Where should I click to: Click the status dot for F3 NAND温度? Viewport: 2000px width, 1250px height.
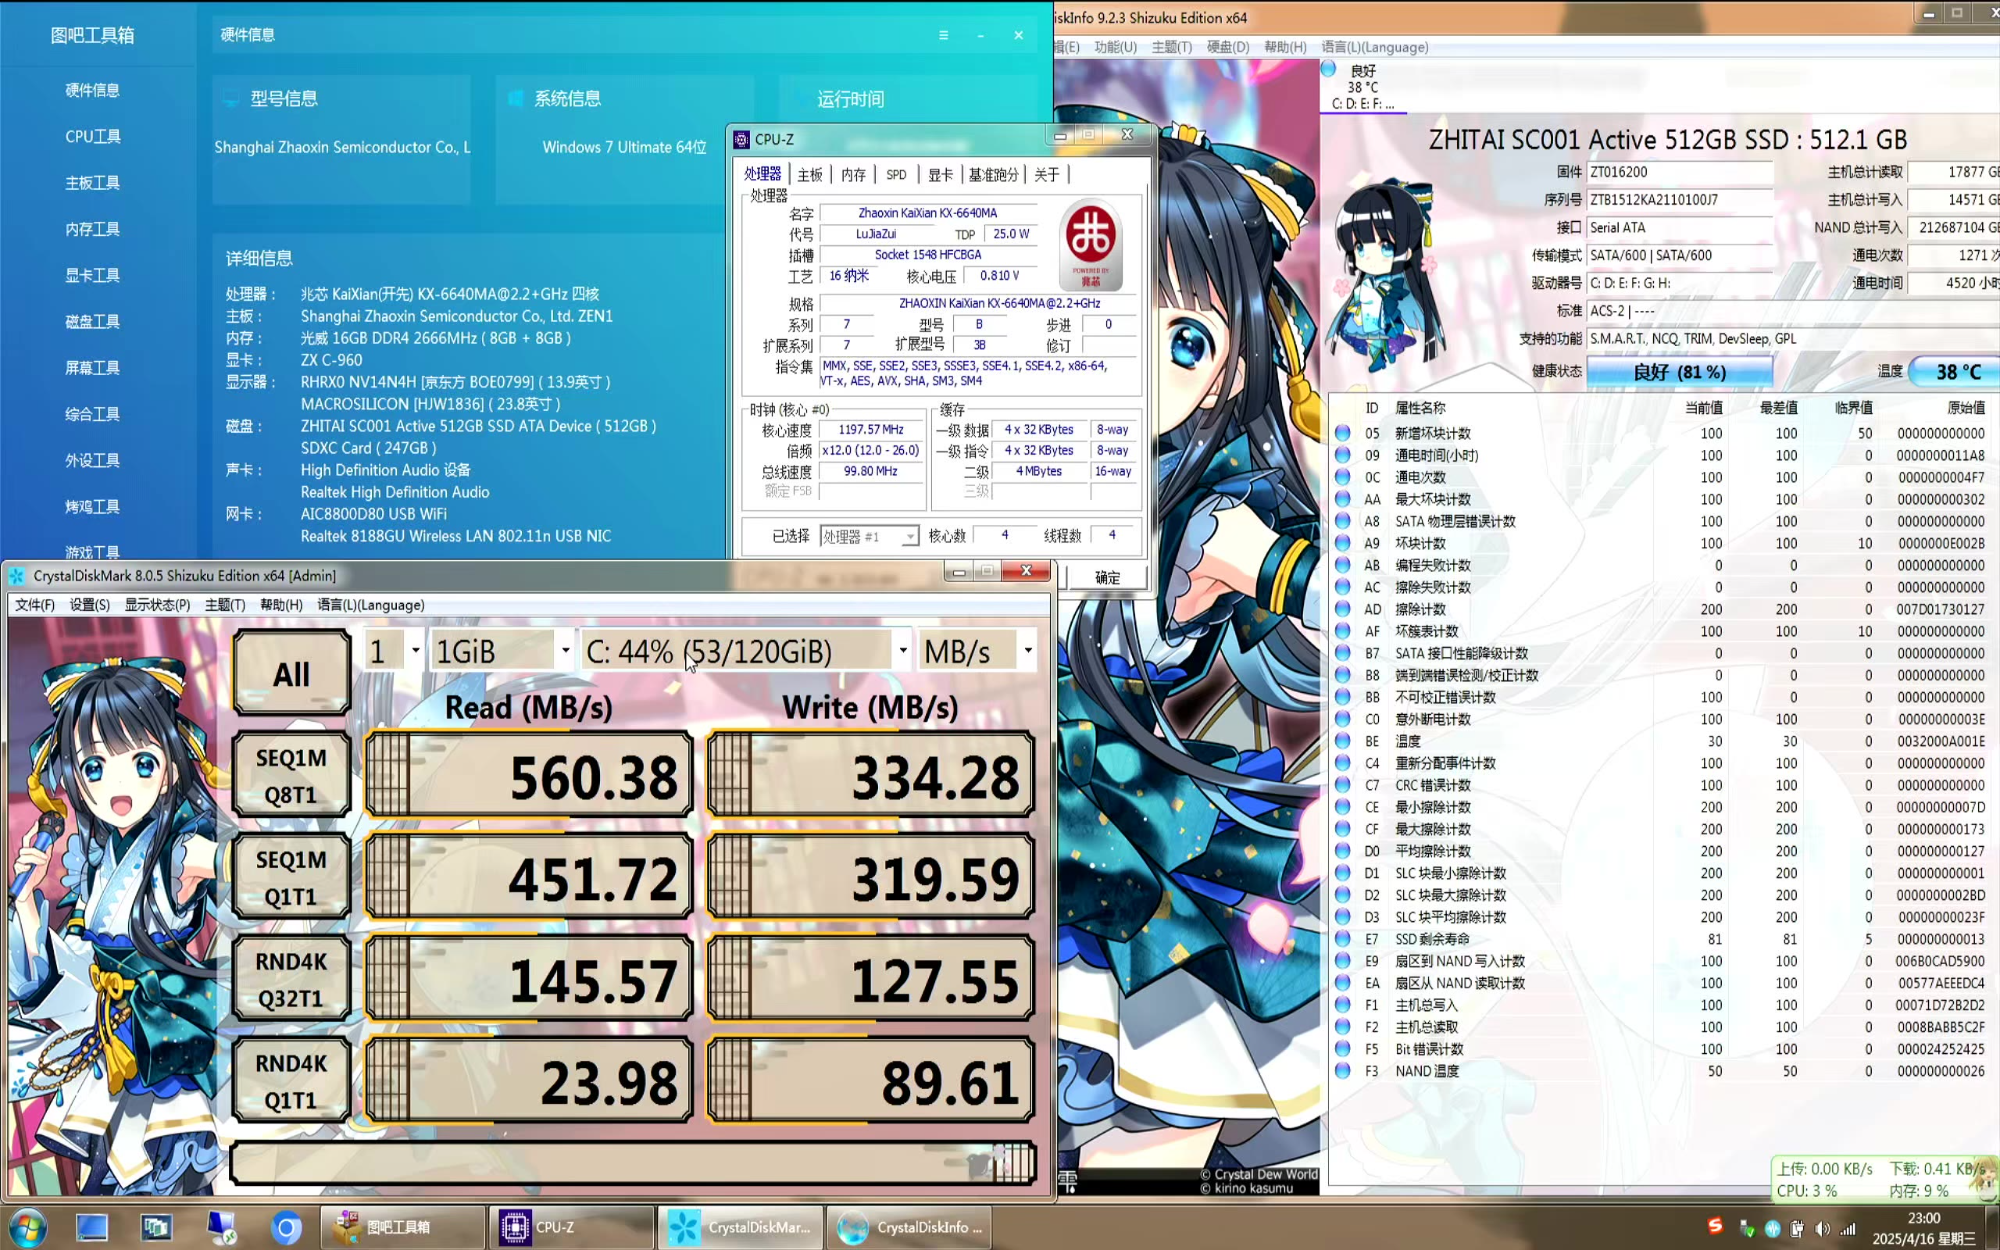tap(1343, 1071)
